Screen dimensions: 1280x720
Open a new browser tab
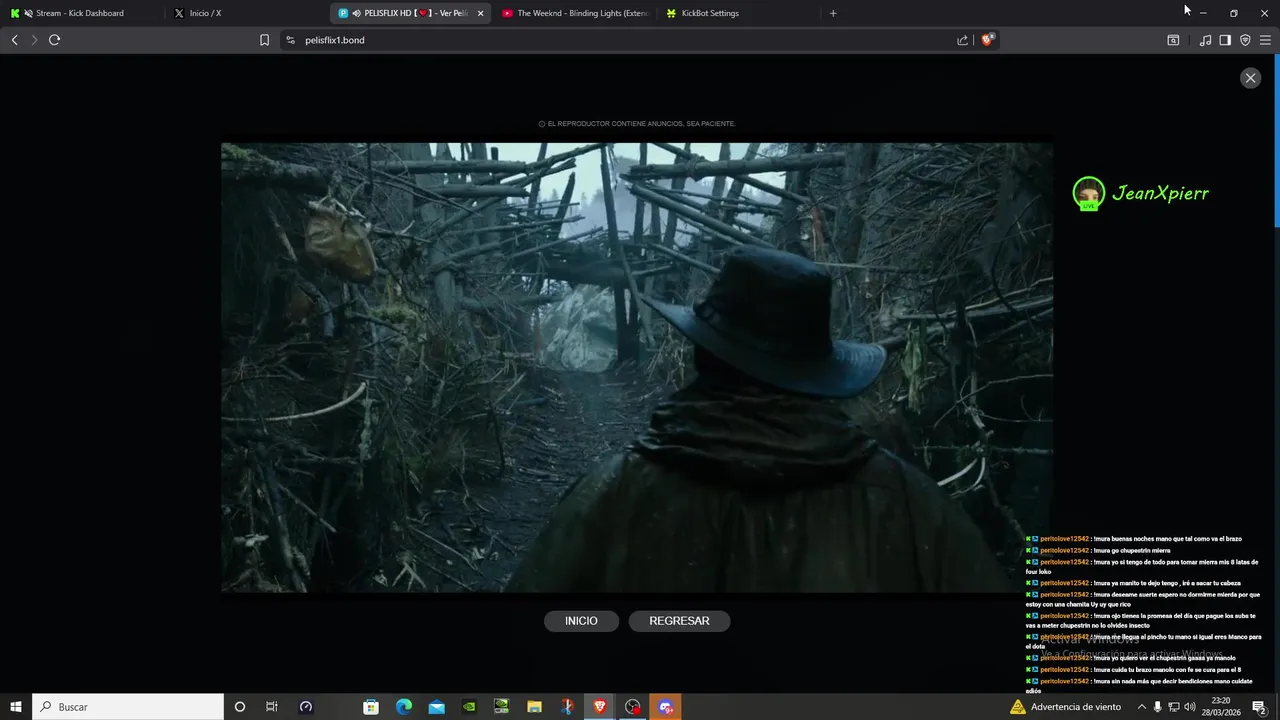point(833,13)
